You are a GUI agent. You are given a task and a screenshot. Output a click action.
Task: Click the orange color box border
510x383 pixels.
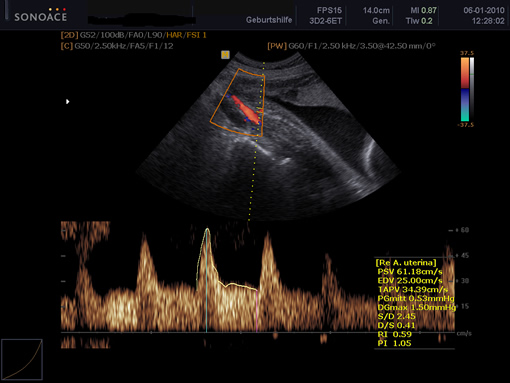click(x=238, y=102)
